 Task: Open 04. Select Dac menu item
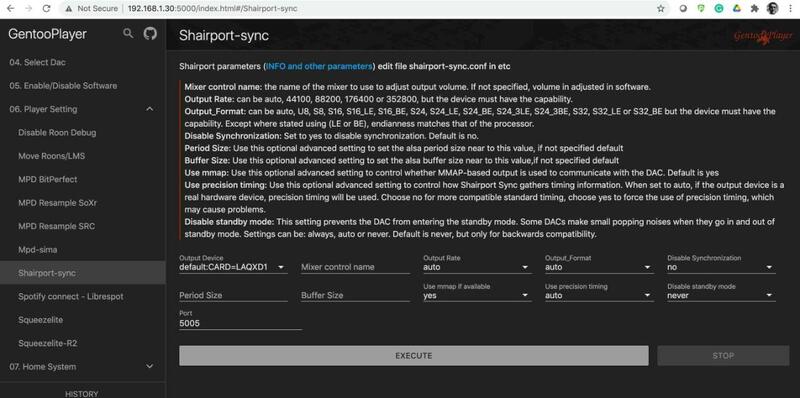click(x=83, y=62)
